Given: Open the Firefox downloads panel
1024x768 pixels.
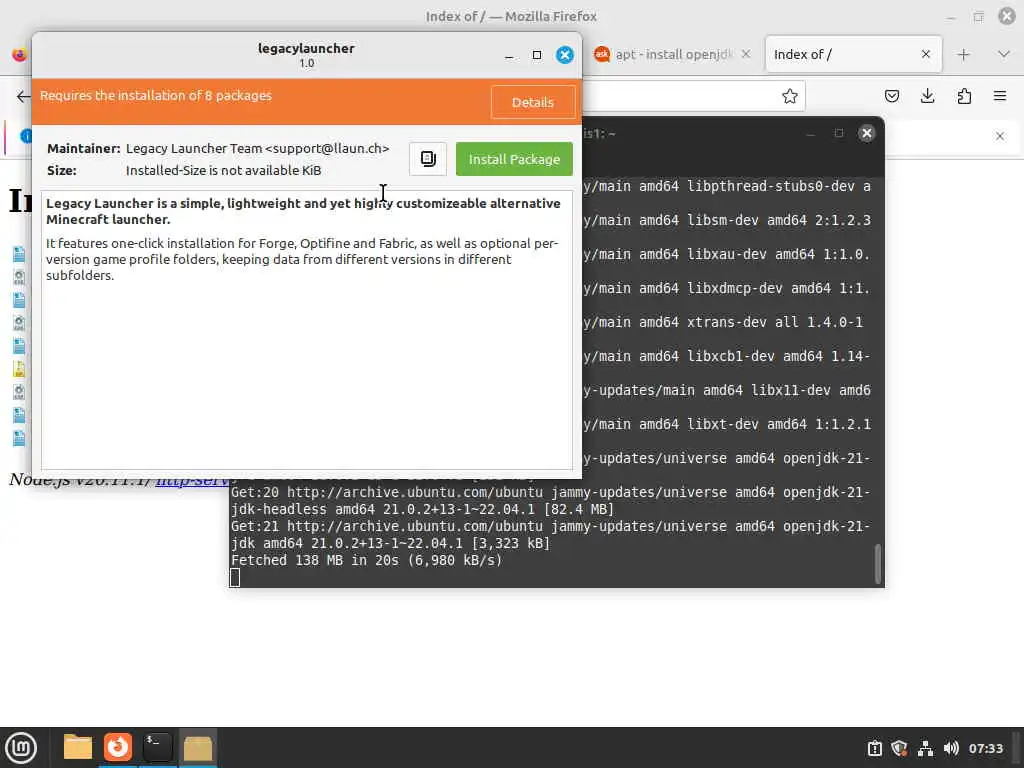Looking at the screenshot, I should tap(927, 97).
